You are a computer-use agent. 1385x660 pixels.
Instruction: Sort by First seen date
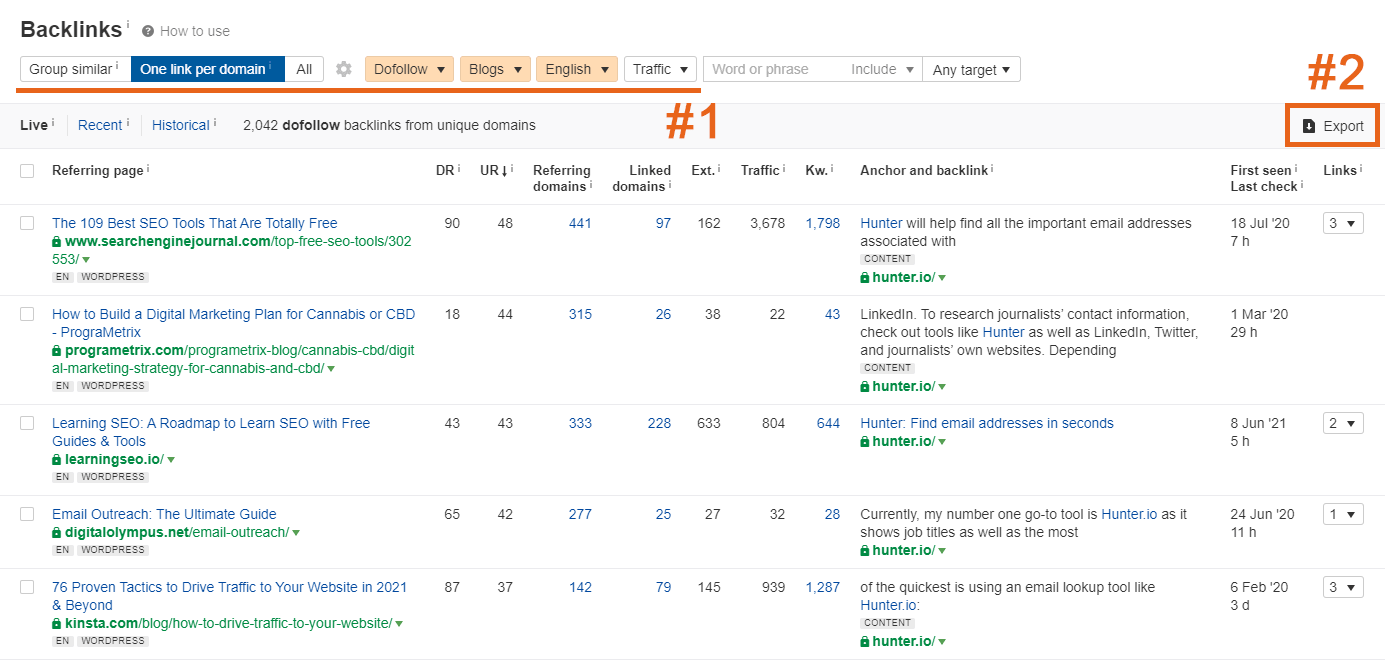pyautogui.click(x=1261, y=170)
